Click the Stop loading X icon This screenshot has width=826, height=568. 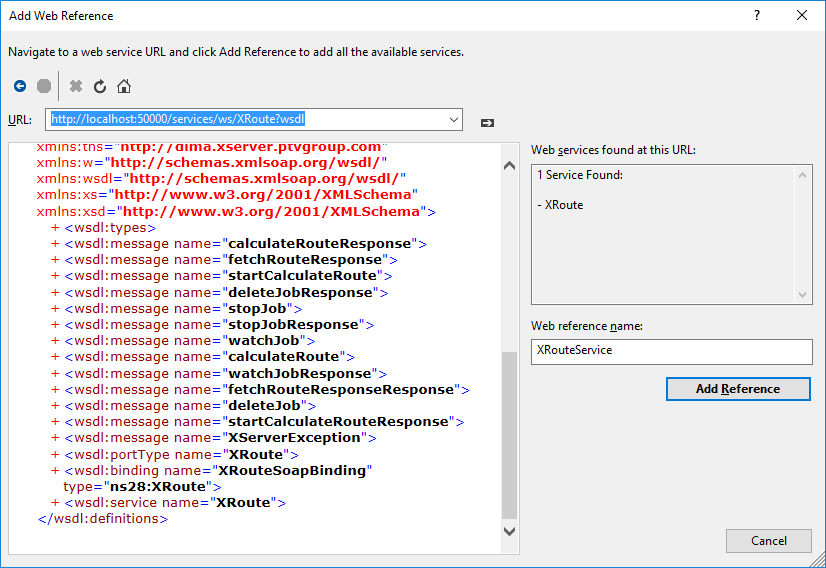point(76,86)
